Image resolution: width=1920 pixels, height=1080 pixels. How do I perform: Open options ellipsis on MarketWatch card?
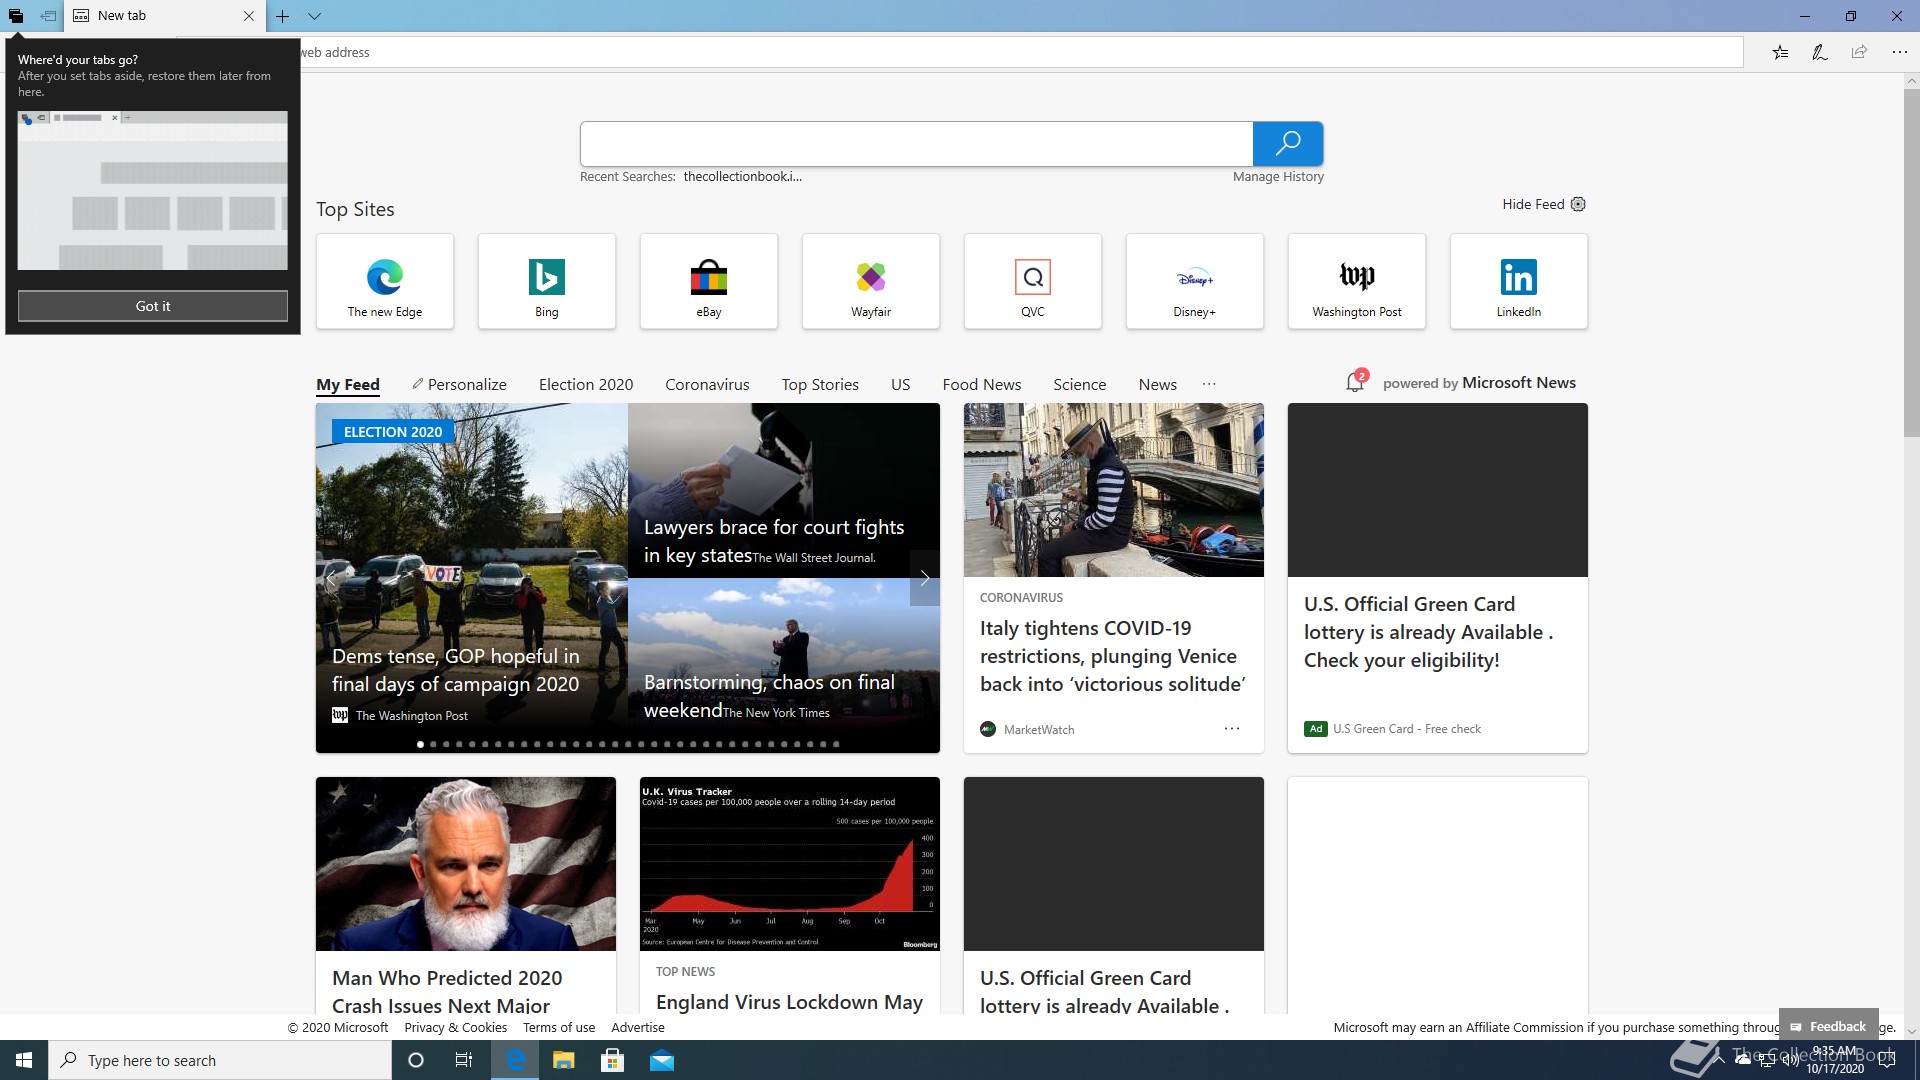coord(1232,729)
